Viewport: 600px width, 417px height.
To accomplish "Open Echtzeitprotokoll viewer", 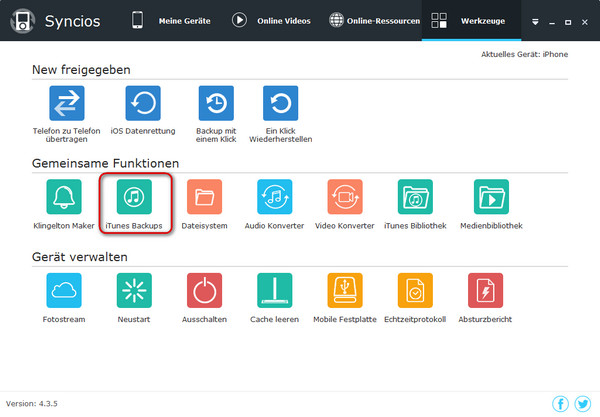I will pyautogui.click(x=415, y=290).
